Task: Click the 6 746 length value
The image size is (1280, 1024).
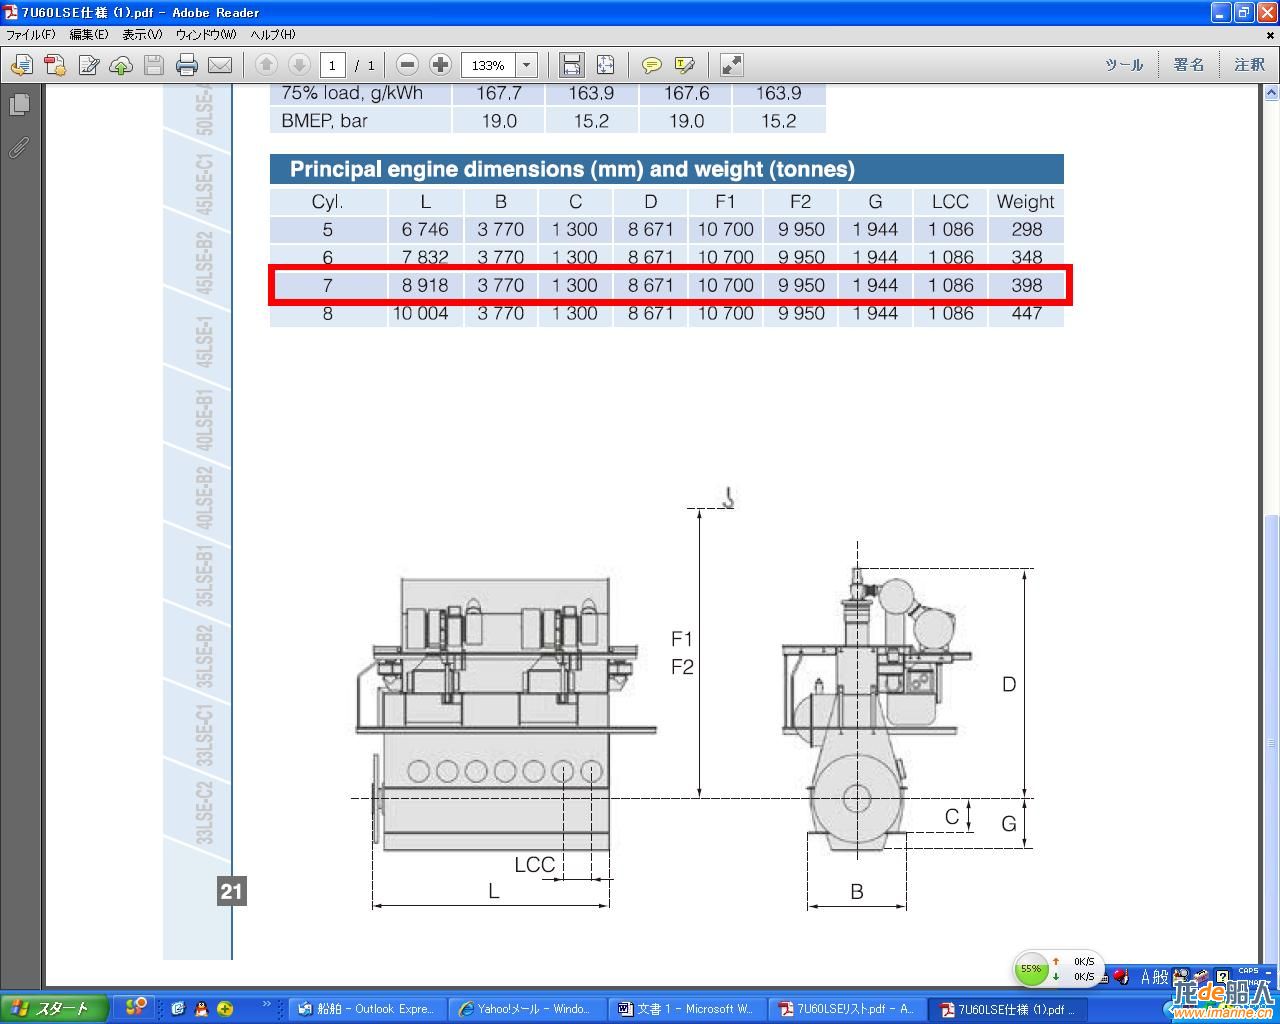Action: tap(425, 229)
